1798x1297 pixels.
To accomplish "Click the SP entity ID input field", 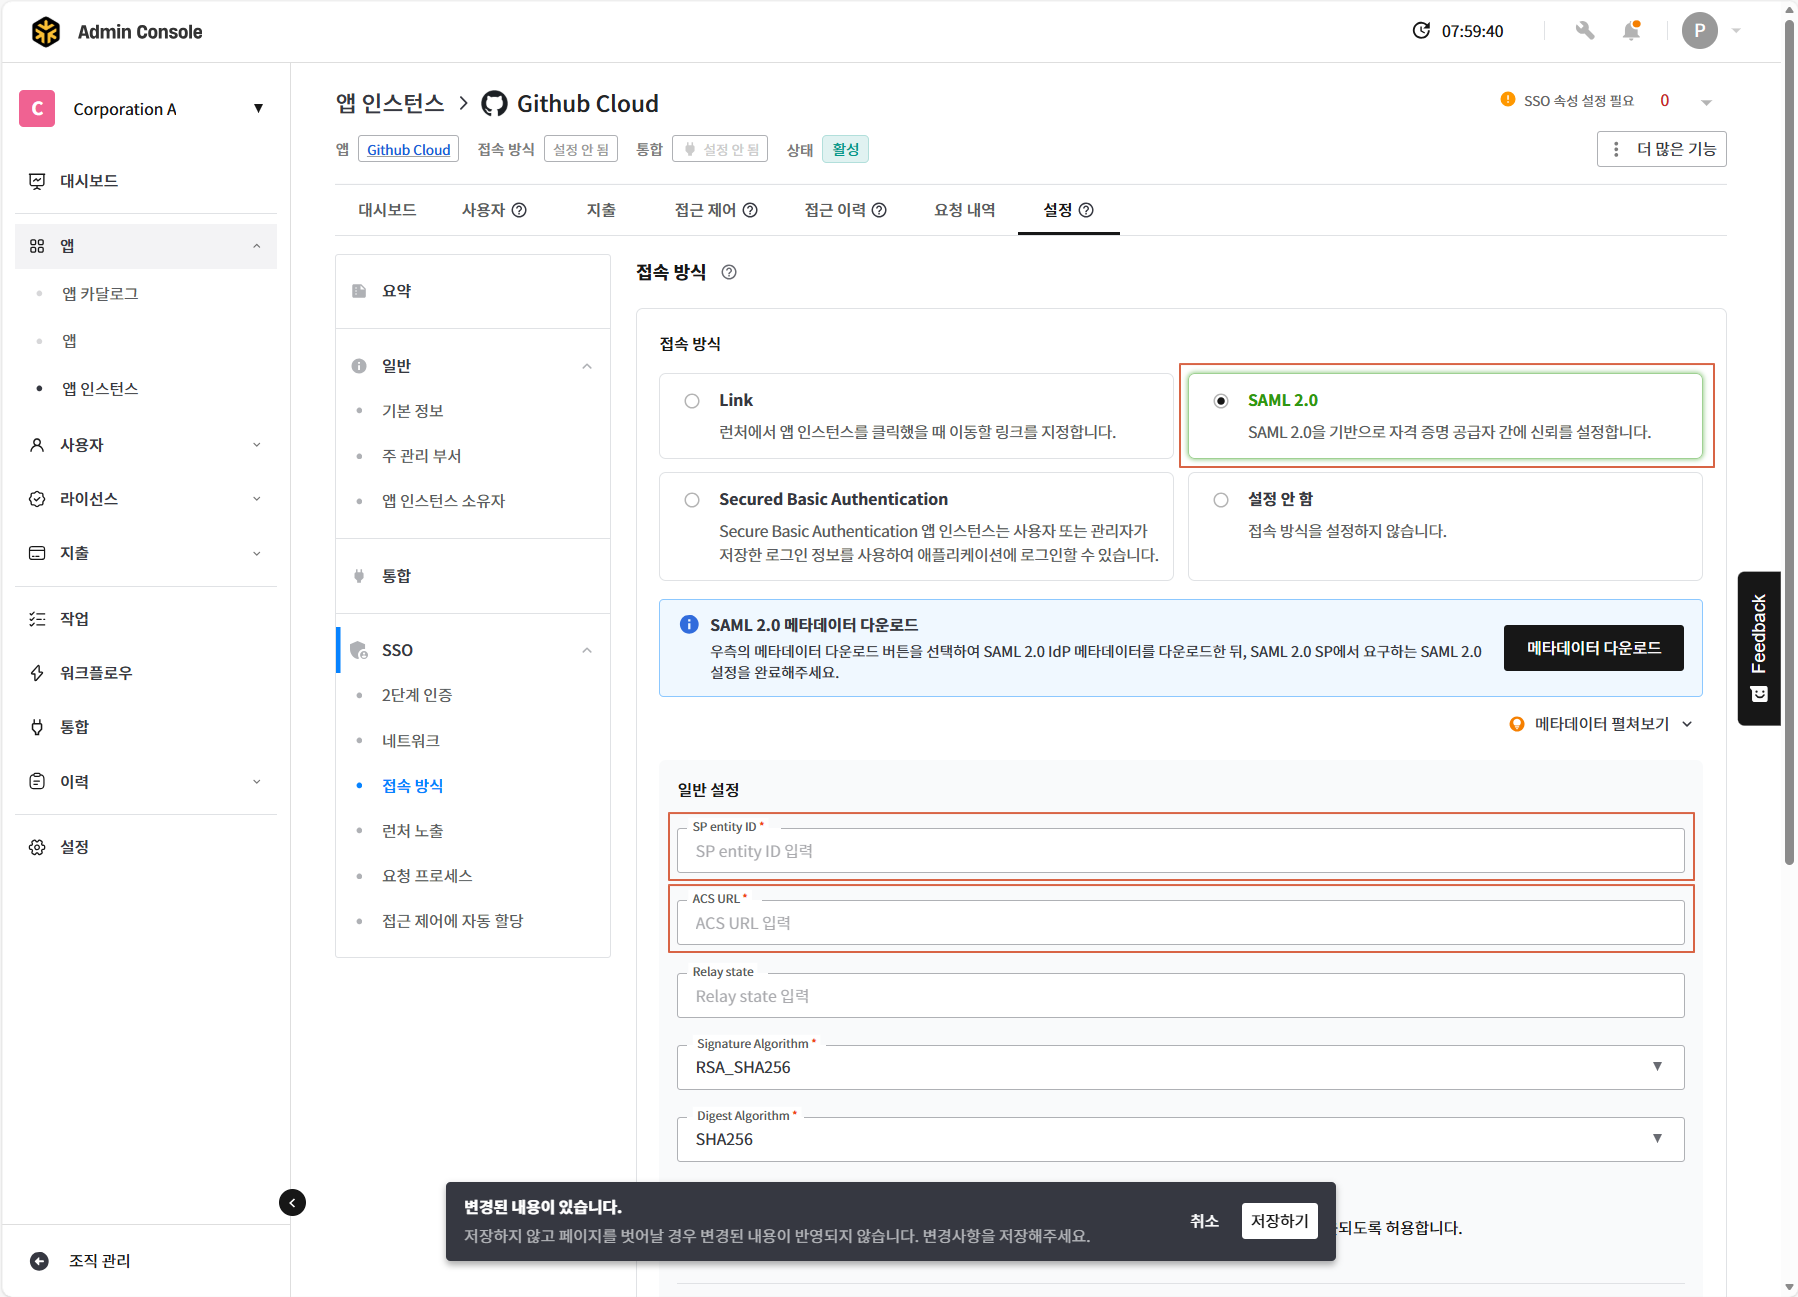I will tap(1180, 851).
